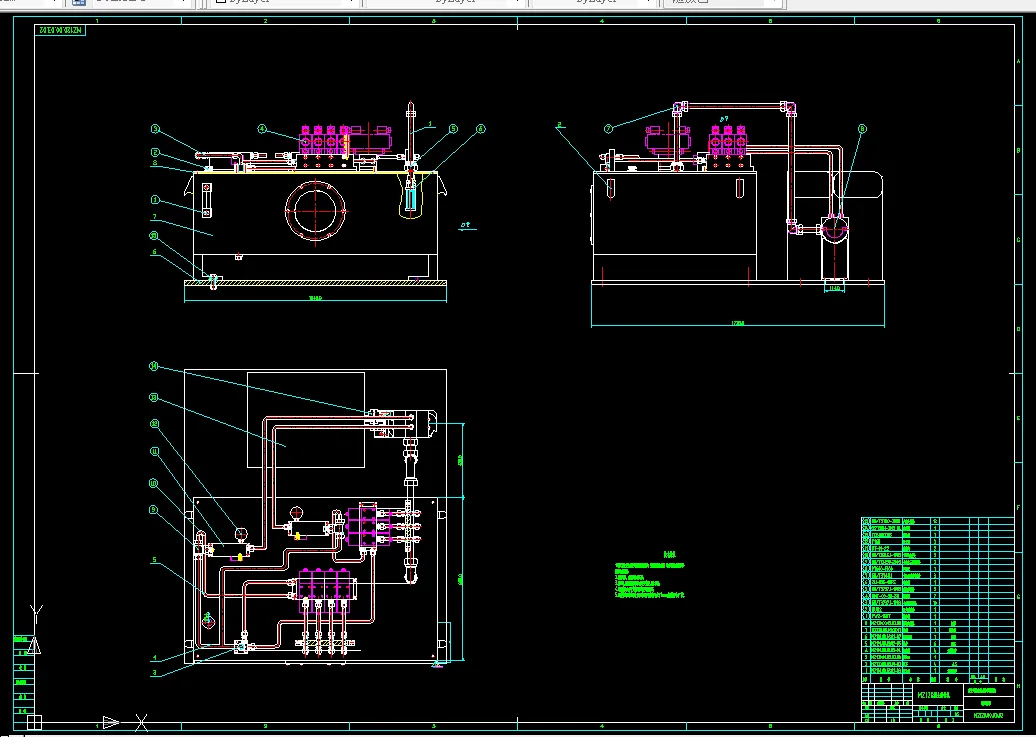This screenshot has height=737, width=1036.
Task: Open the layer properties manager icon in toolbar
Action: (x=79, y=2)
